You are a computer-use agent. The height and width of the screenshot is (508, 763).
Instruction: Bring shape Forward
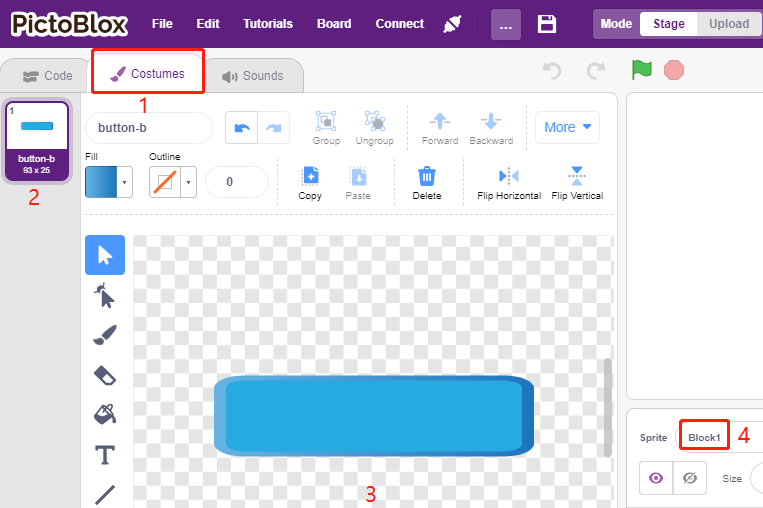[440, 128]
